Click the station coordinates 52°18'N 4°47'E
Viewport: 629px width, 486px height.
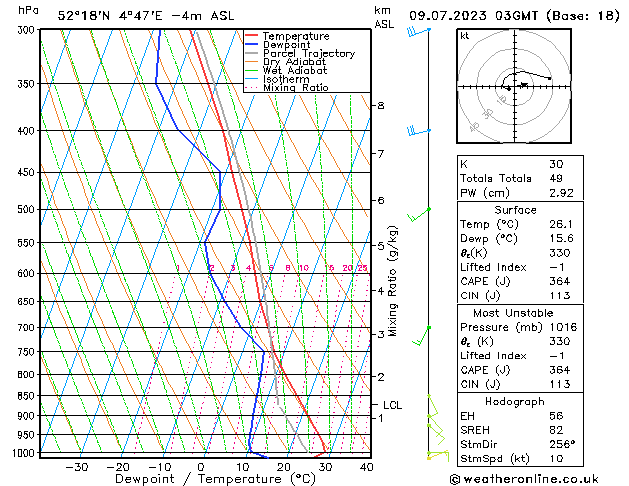coord(110,16)
